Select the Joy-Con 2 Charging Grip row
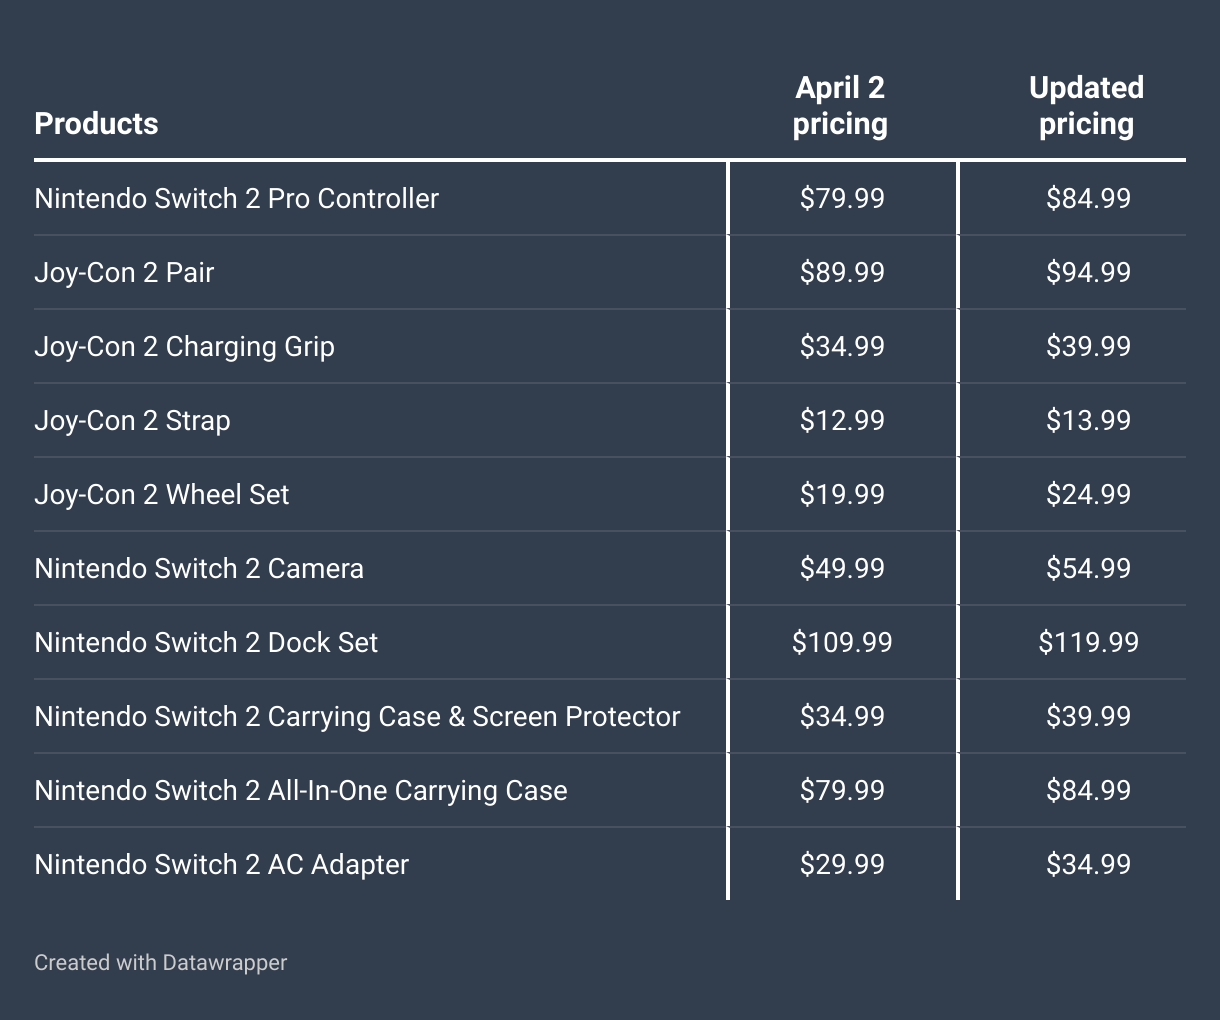 pyautogui.click(x=184, y=346)
